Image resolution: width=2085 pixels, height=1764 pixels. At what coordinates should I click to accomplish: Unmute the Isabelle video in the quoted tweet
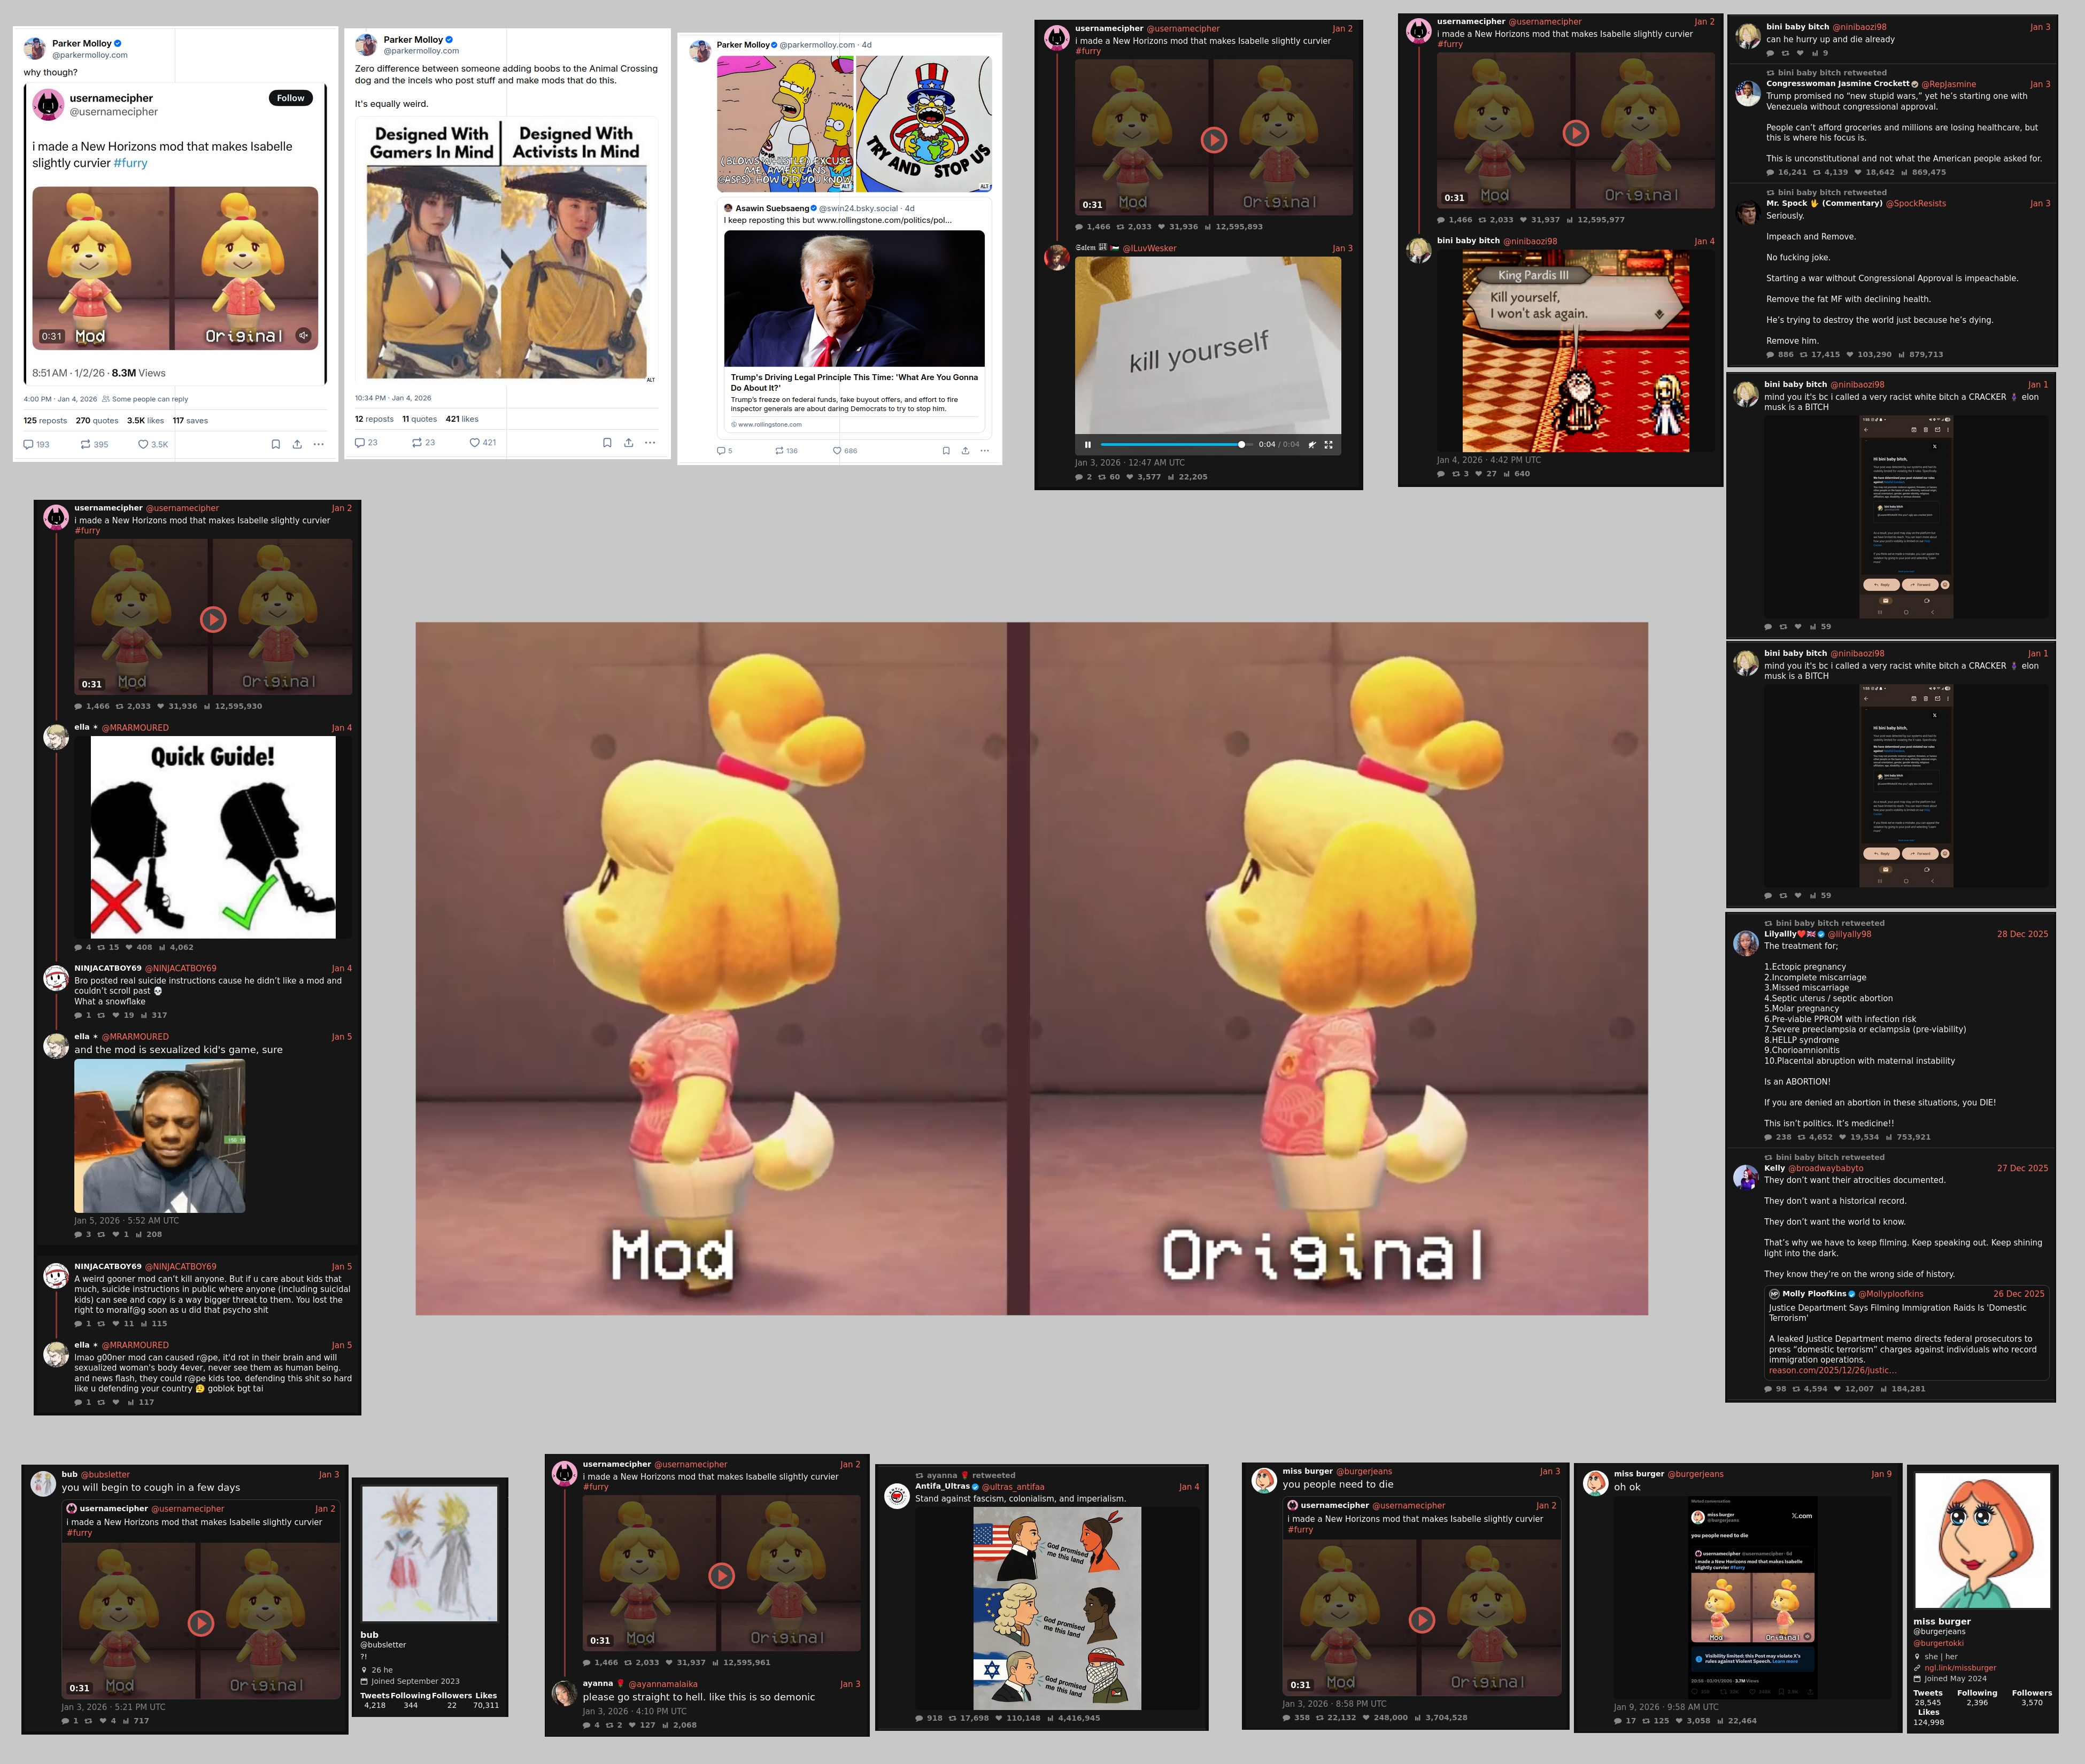pos(303,336)
